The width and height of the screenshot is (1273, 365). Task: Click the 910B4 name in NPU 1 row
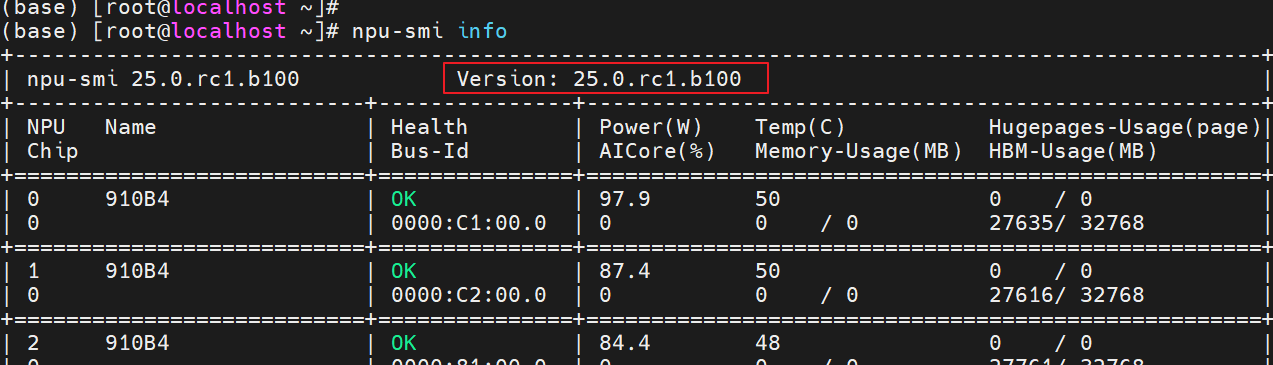(x=137, y=271)
